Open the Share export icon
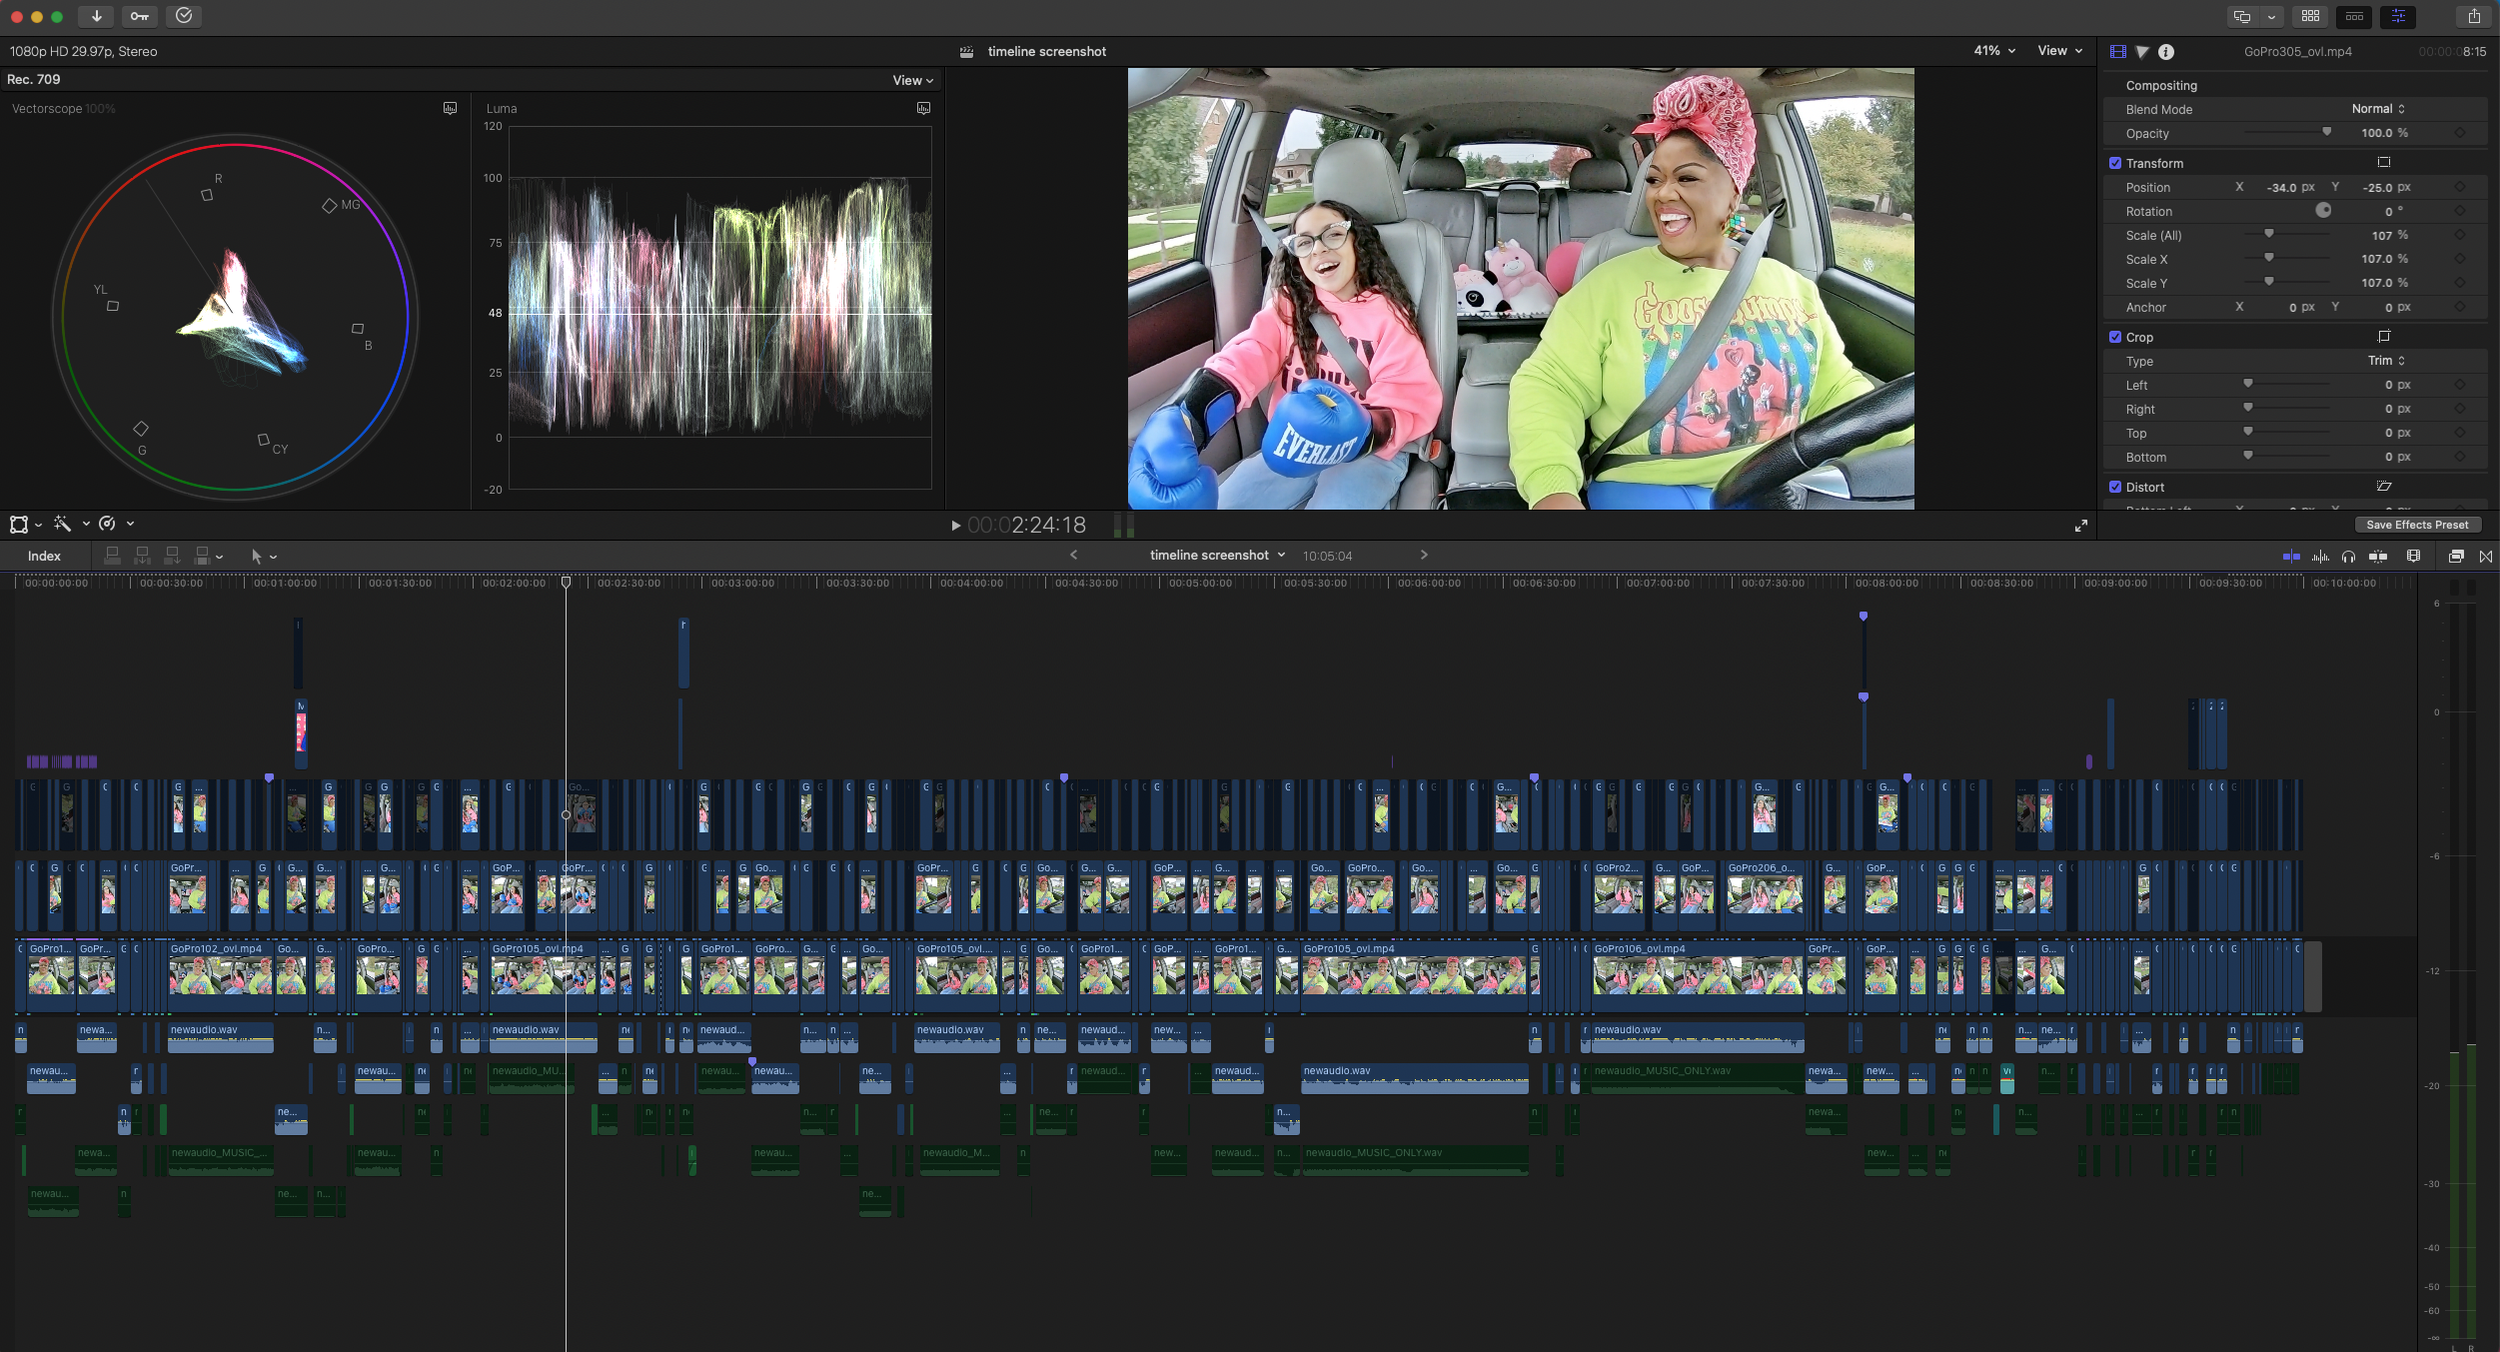Image resolution: width=2500 pixels, height=1352 pixels. [x=2474, y=16]
